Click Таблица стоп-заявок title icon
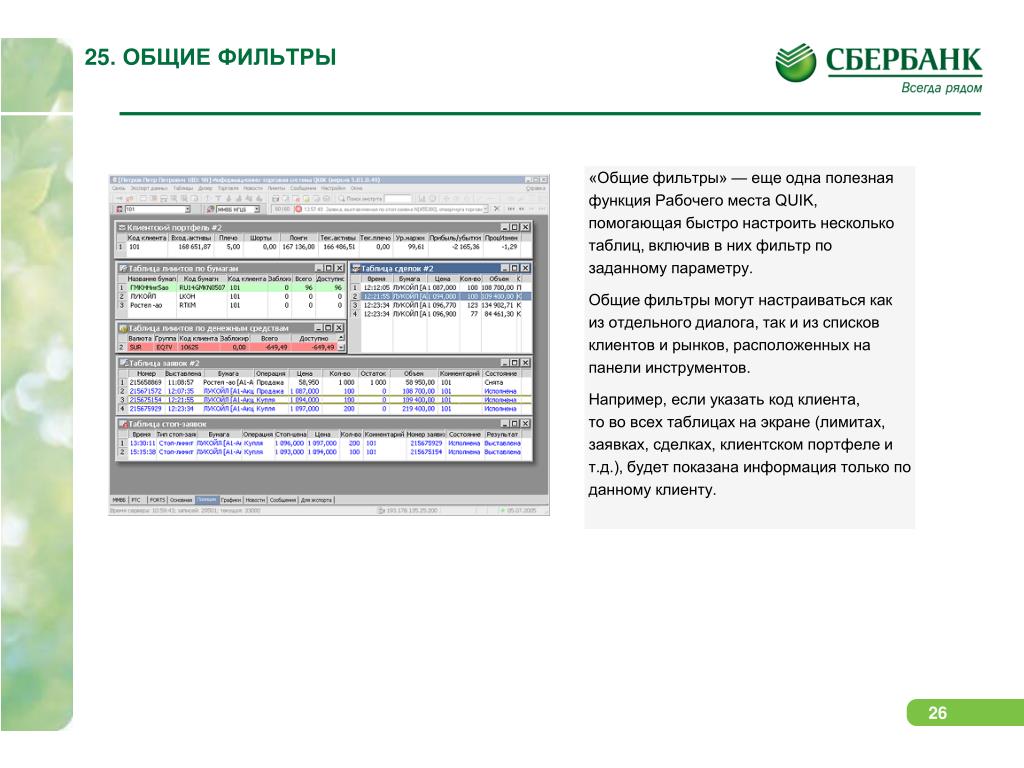The image size is (1024, 768). (123, 423)
